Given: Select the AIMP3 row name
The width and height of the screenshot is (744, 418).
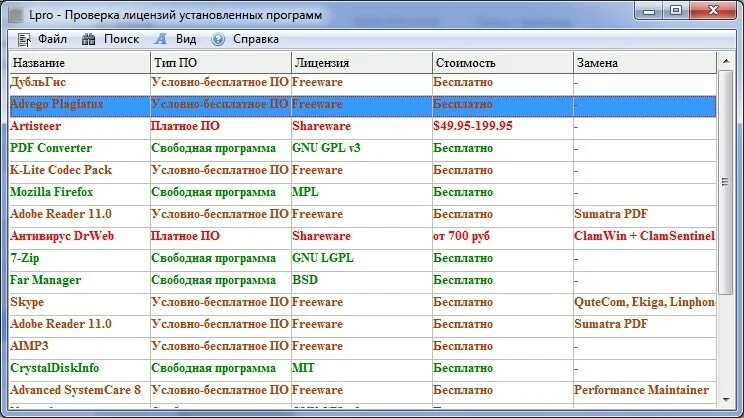Looking at the screenshot, I should coord(29,346).
